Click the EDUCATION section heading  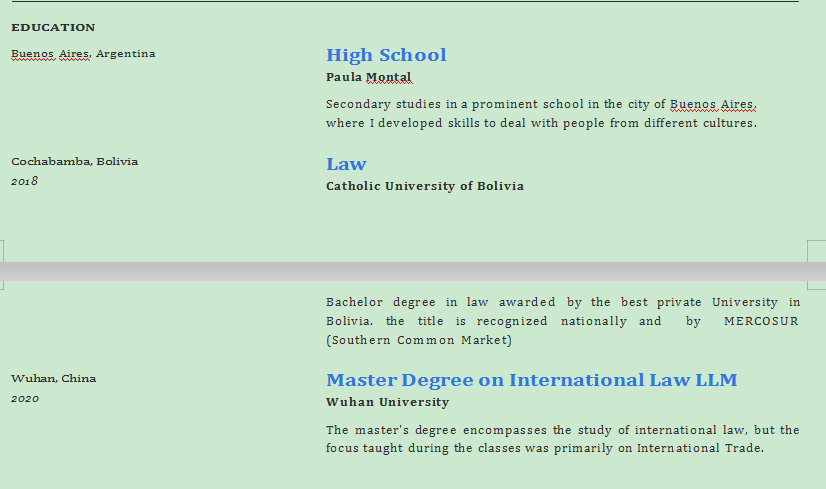pyautogui.click(x=53, y=28)
